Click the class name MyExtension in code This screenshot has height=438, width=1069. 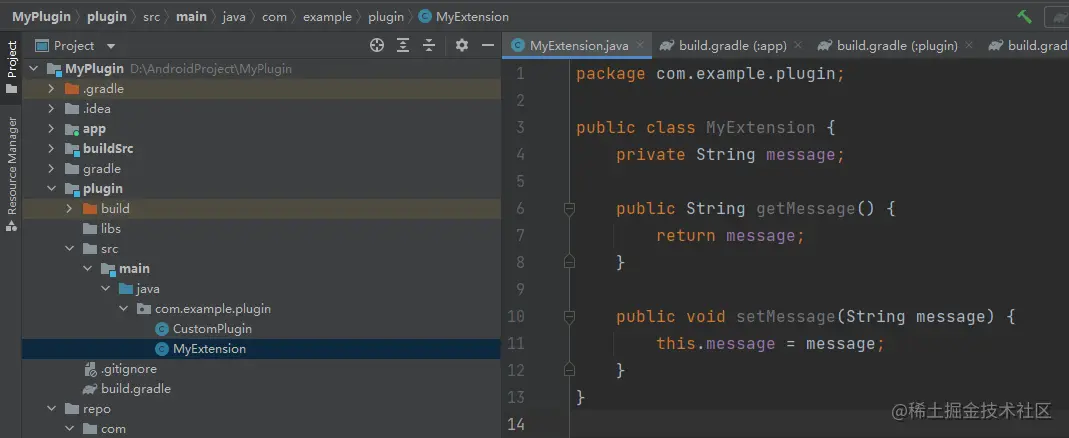click(x=760, y=128)
